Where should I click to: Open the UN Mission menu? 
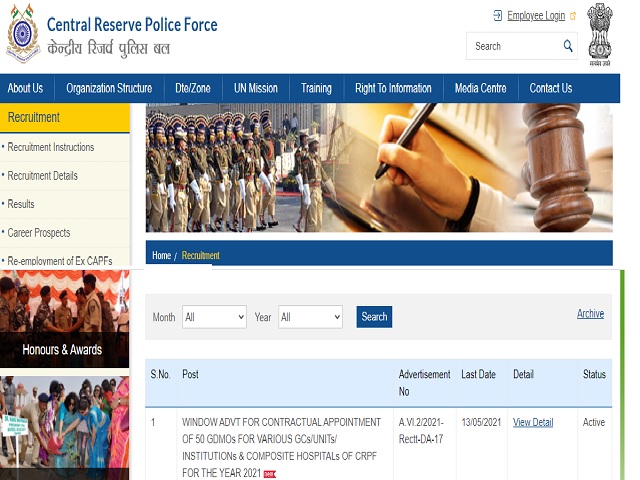click(256, 88)
